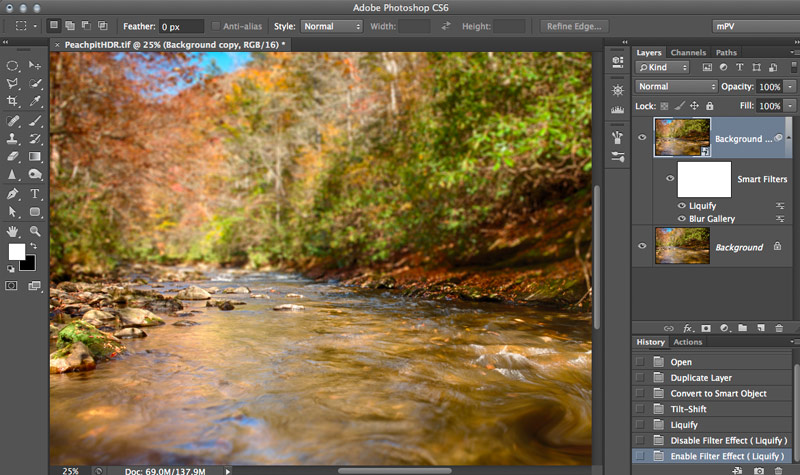Create new snapshot with camera icon

[x=759, y=469]
